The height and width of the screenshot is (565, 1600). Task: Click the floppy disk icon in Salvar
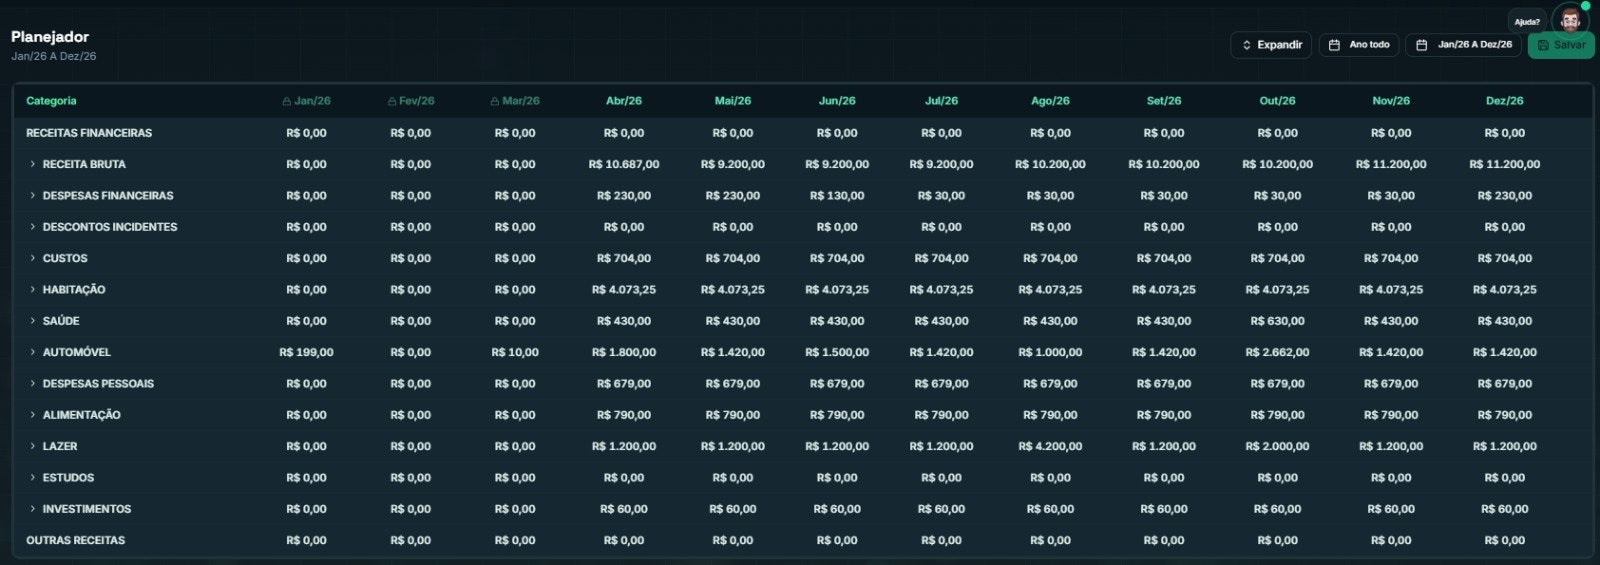[1543, 45]
